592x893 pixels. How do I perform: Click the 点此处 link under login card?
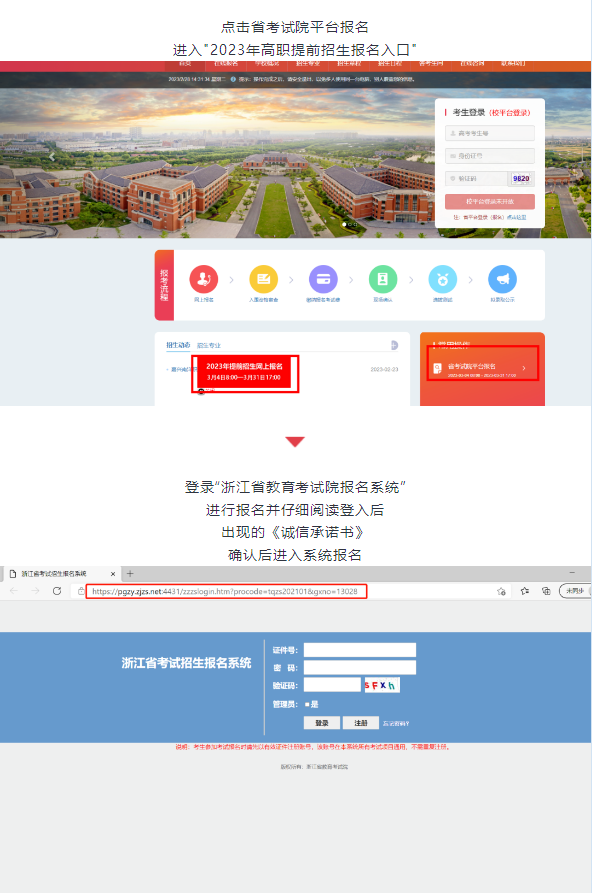(517, 218)
